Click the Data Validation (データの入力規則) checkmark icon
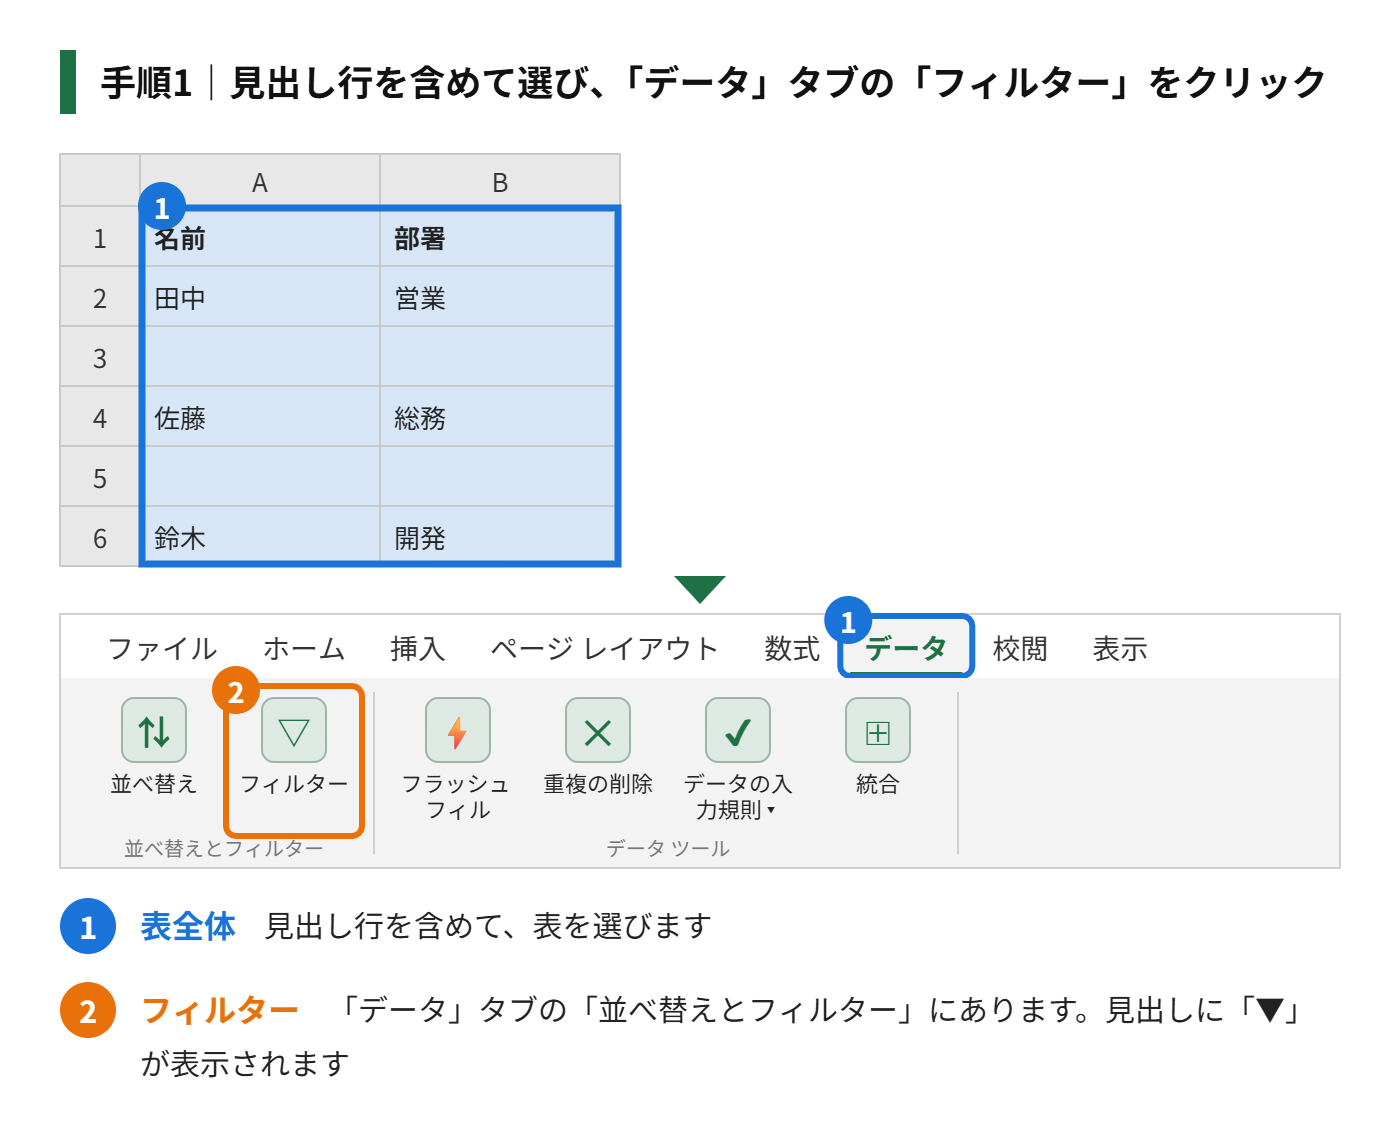 pos(738,730)
